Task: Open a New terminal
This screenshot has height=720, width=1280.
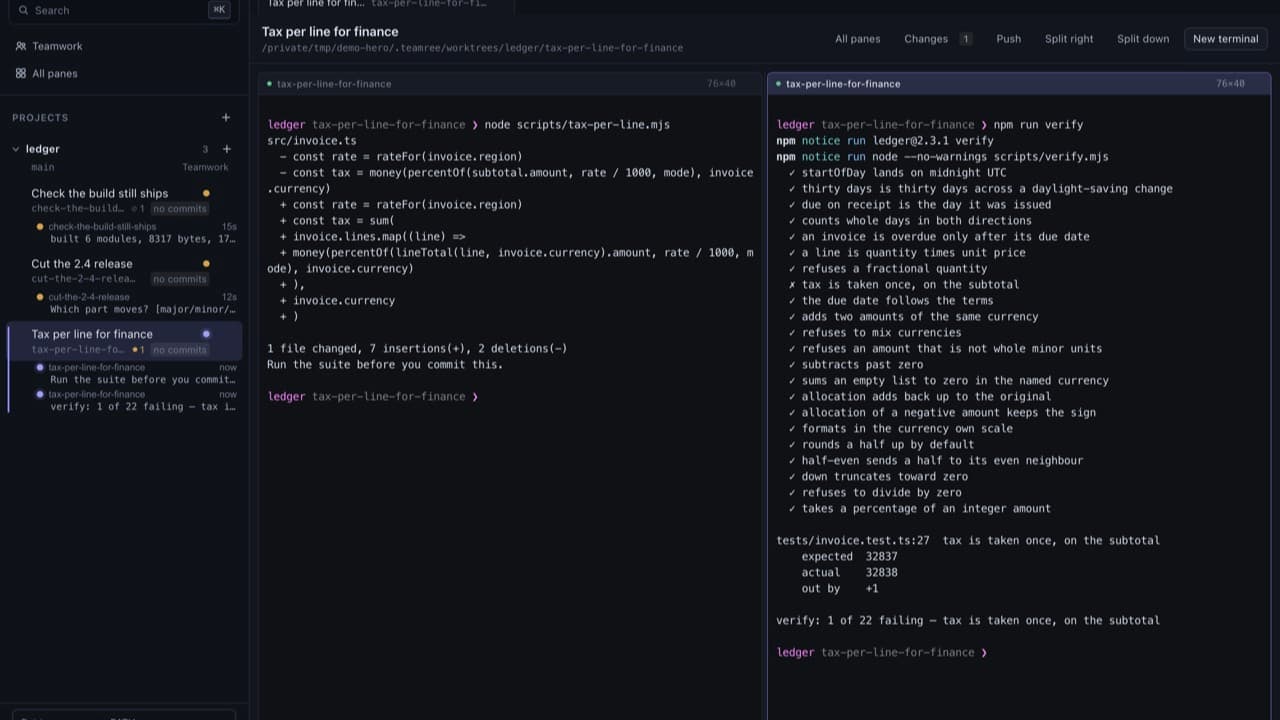Action: [x=1225, y=39]
